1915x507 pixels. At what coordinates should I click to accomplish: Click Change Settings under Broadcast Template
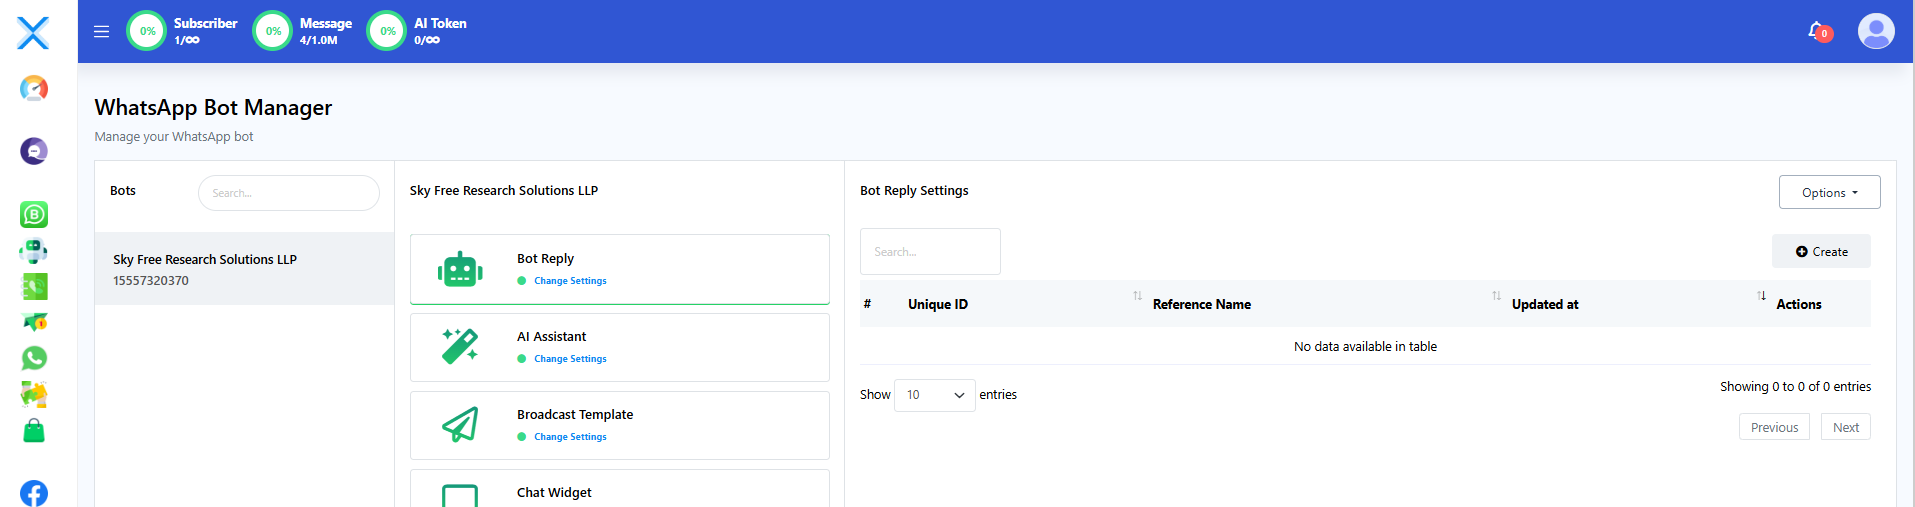coord(570,437)
